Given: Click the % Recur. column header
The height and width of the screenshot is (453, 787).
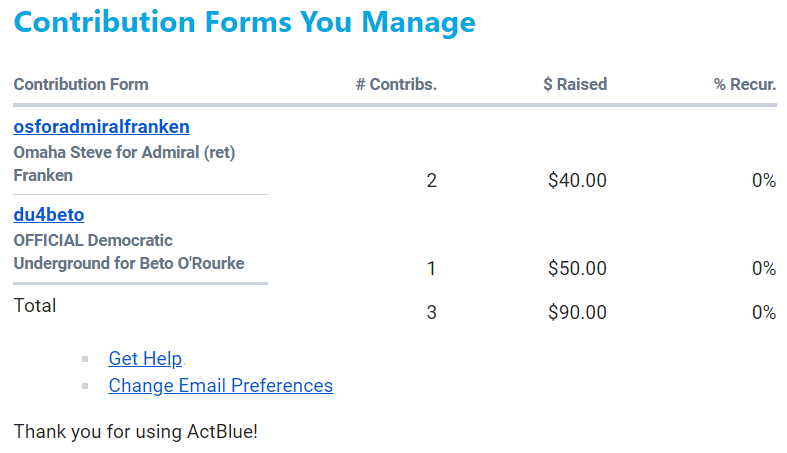Looking at the screenshot, I should pyautogui.click(x=745, y=85).
